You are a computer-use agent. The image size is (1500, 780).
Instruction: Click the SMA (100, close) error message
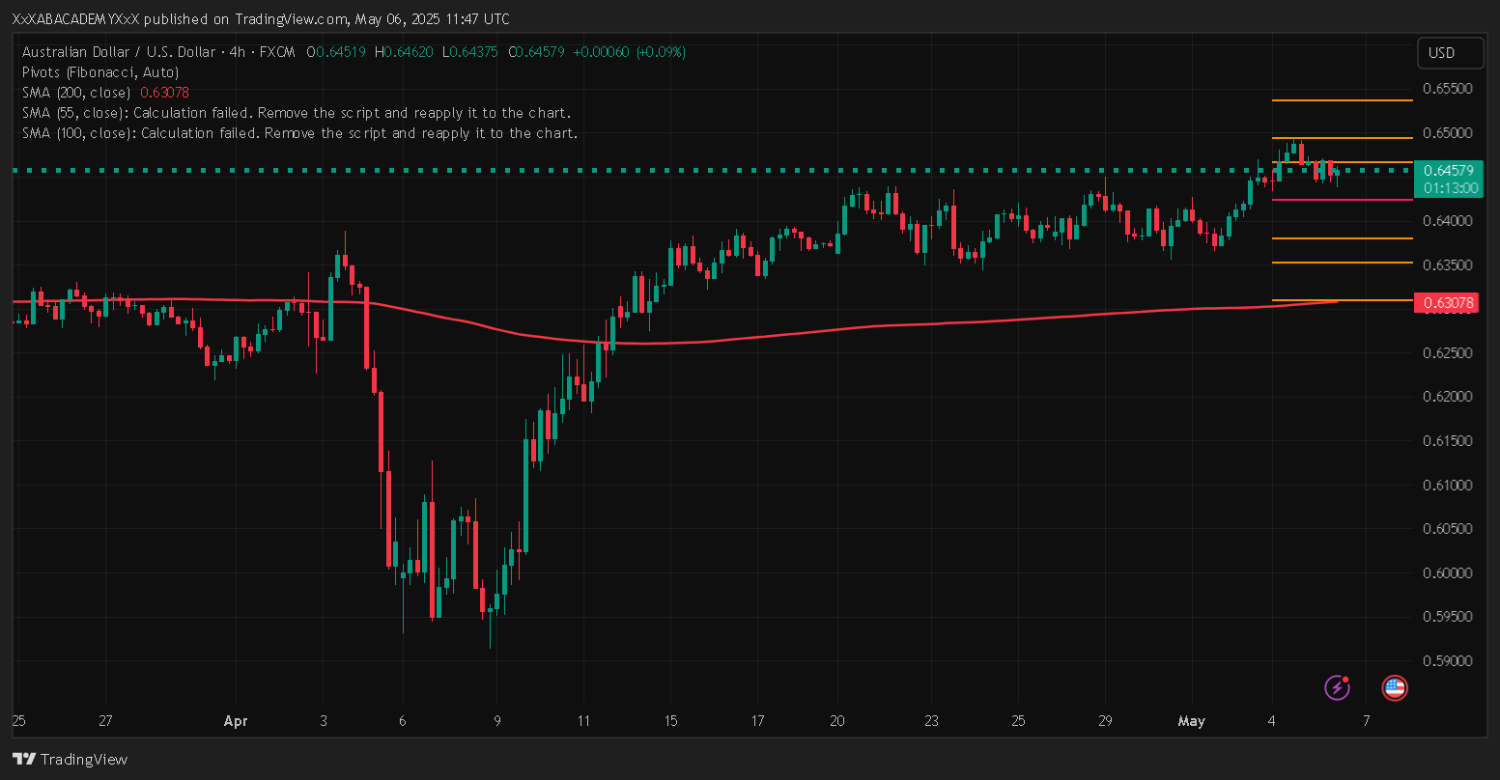(x=299, y=132)
